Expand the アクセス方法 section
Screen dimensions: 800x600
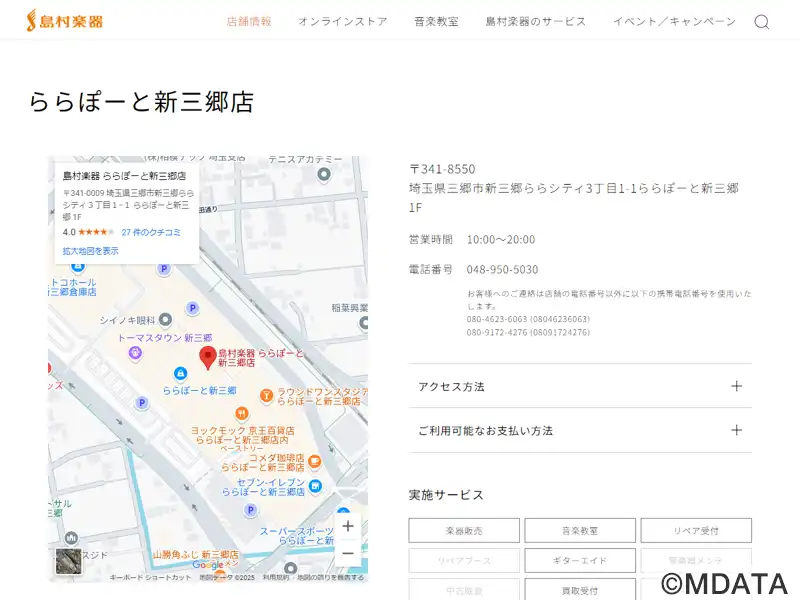(580, 386)
